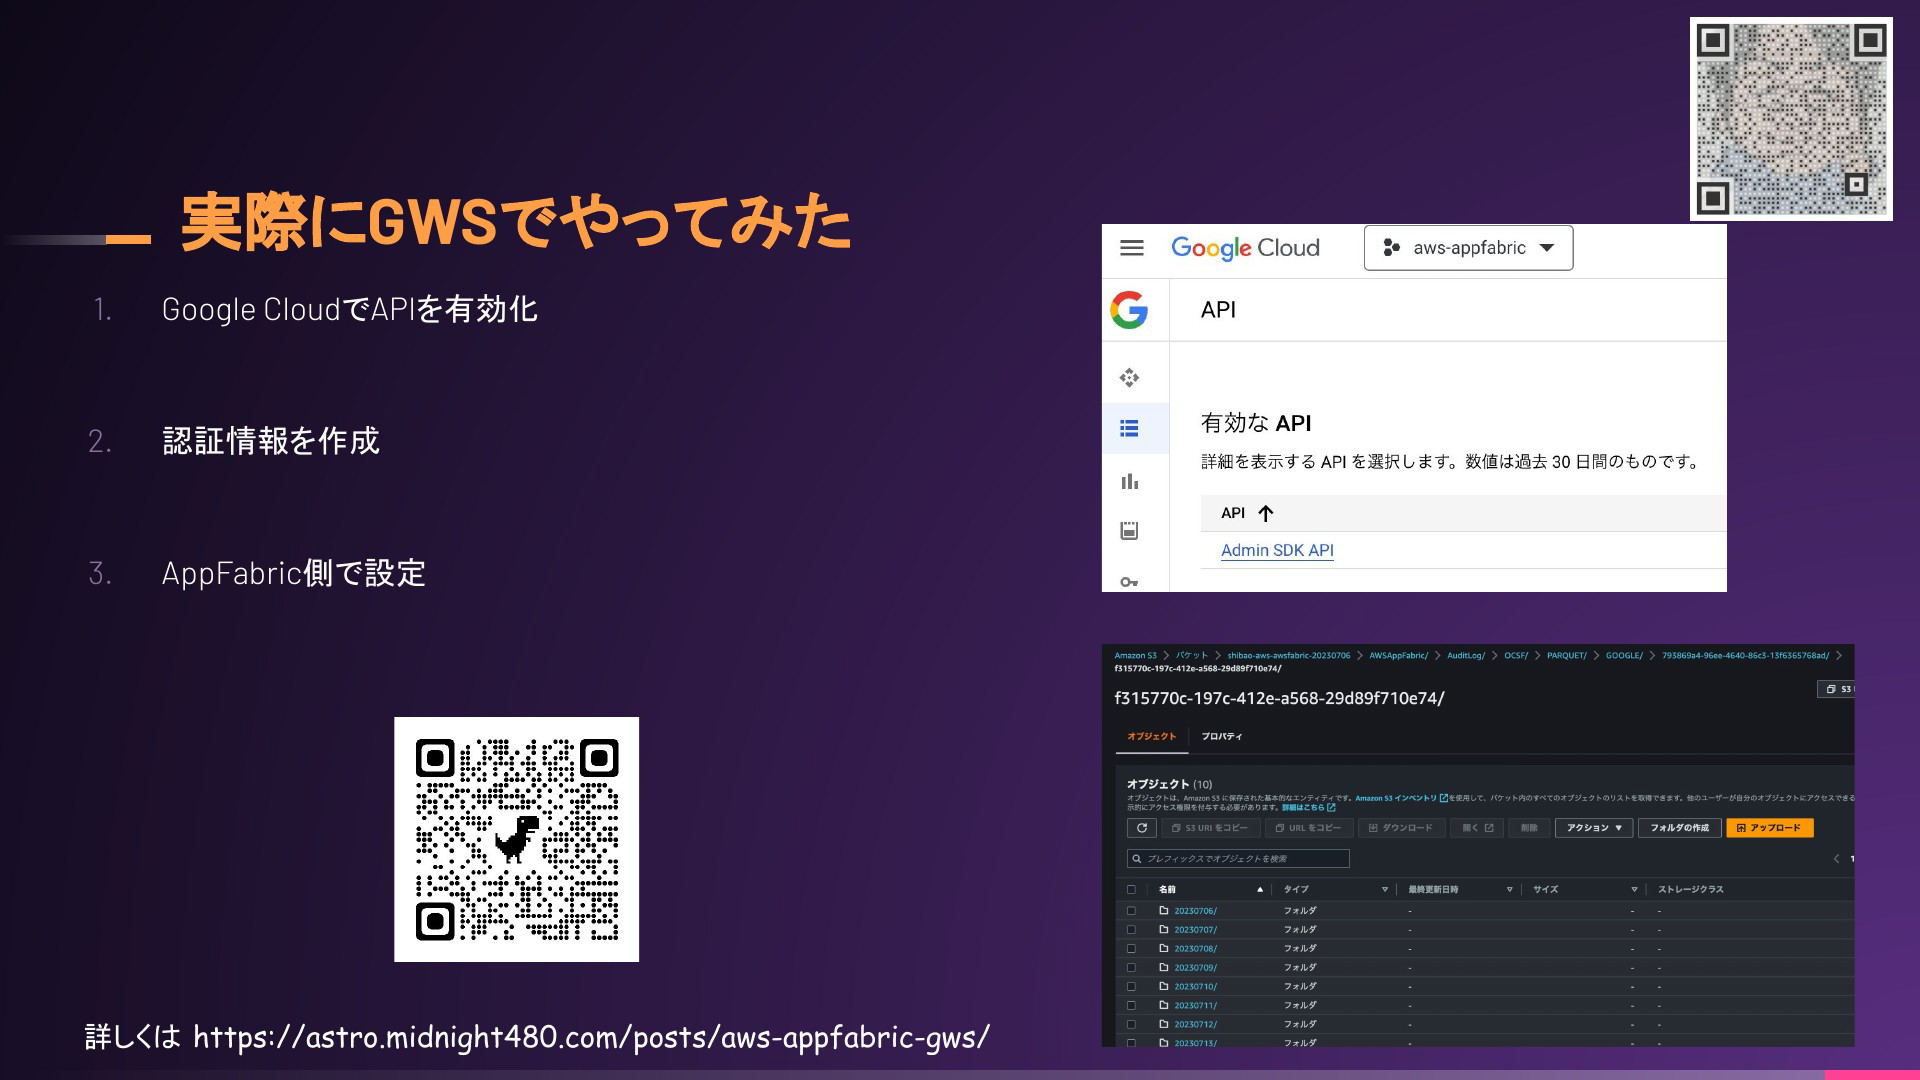
Task: Open AuditLog/ breadcrumb
Action: (1466, 656)
